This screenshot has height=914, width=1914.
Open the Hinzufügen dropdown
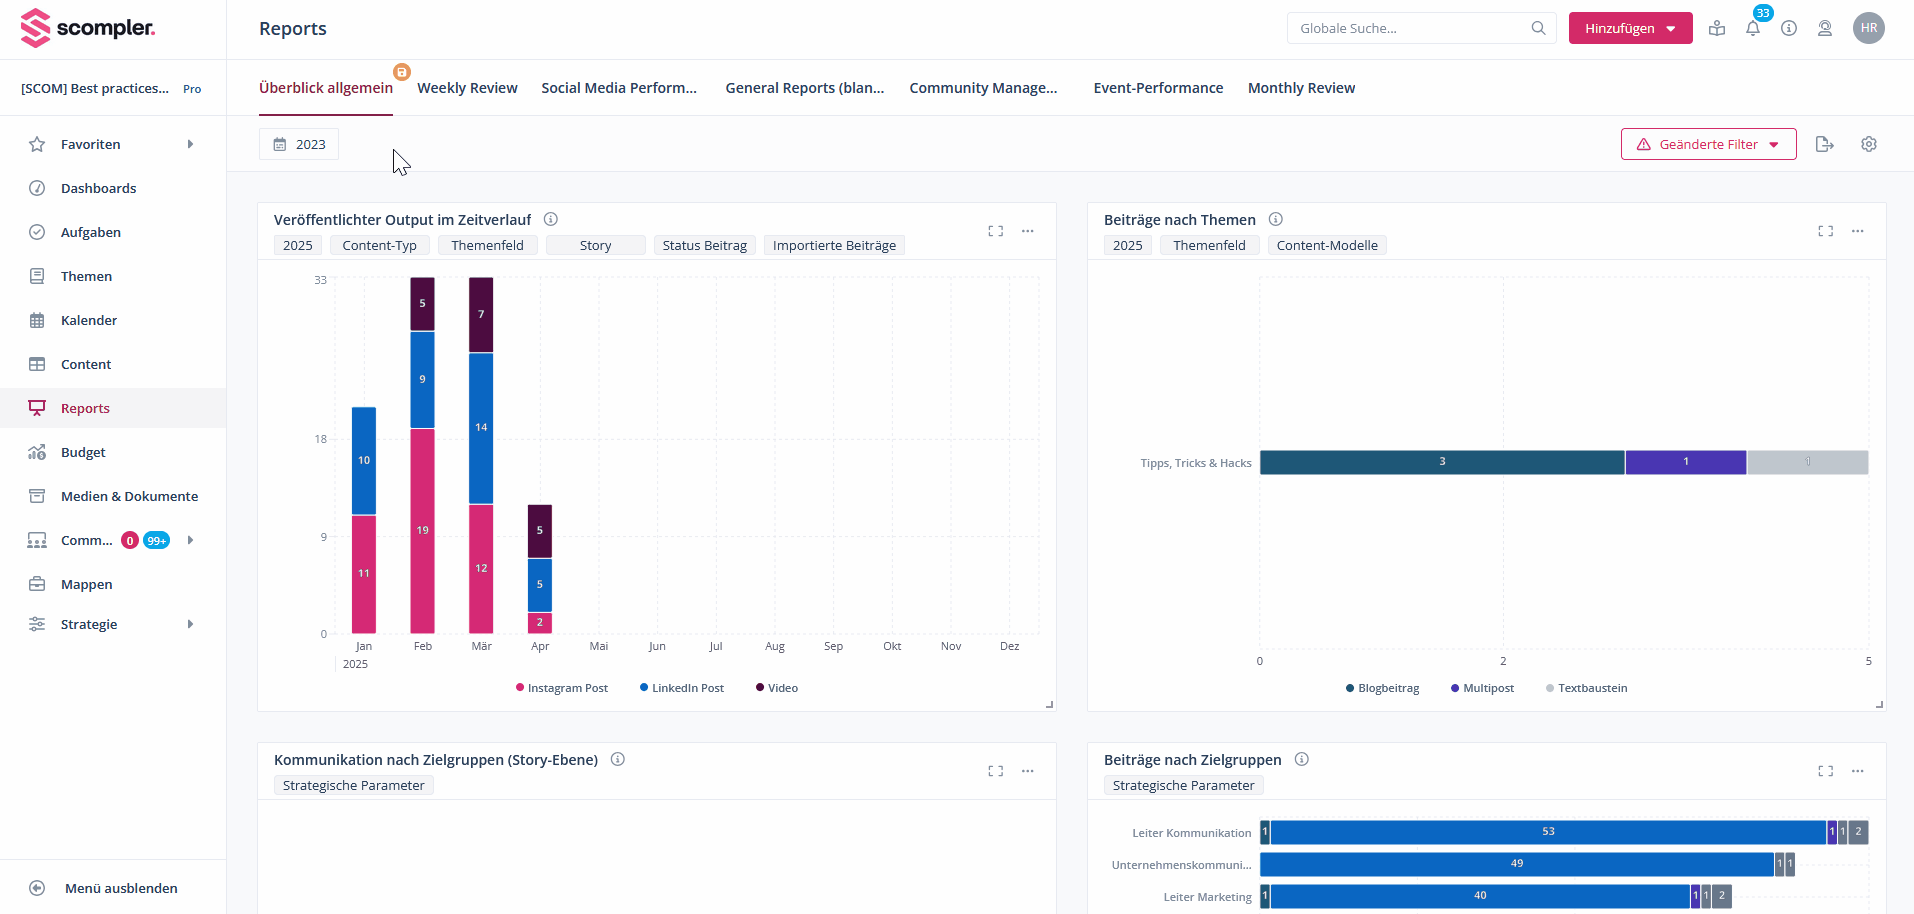[x=1630, y=28]
